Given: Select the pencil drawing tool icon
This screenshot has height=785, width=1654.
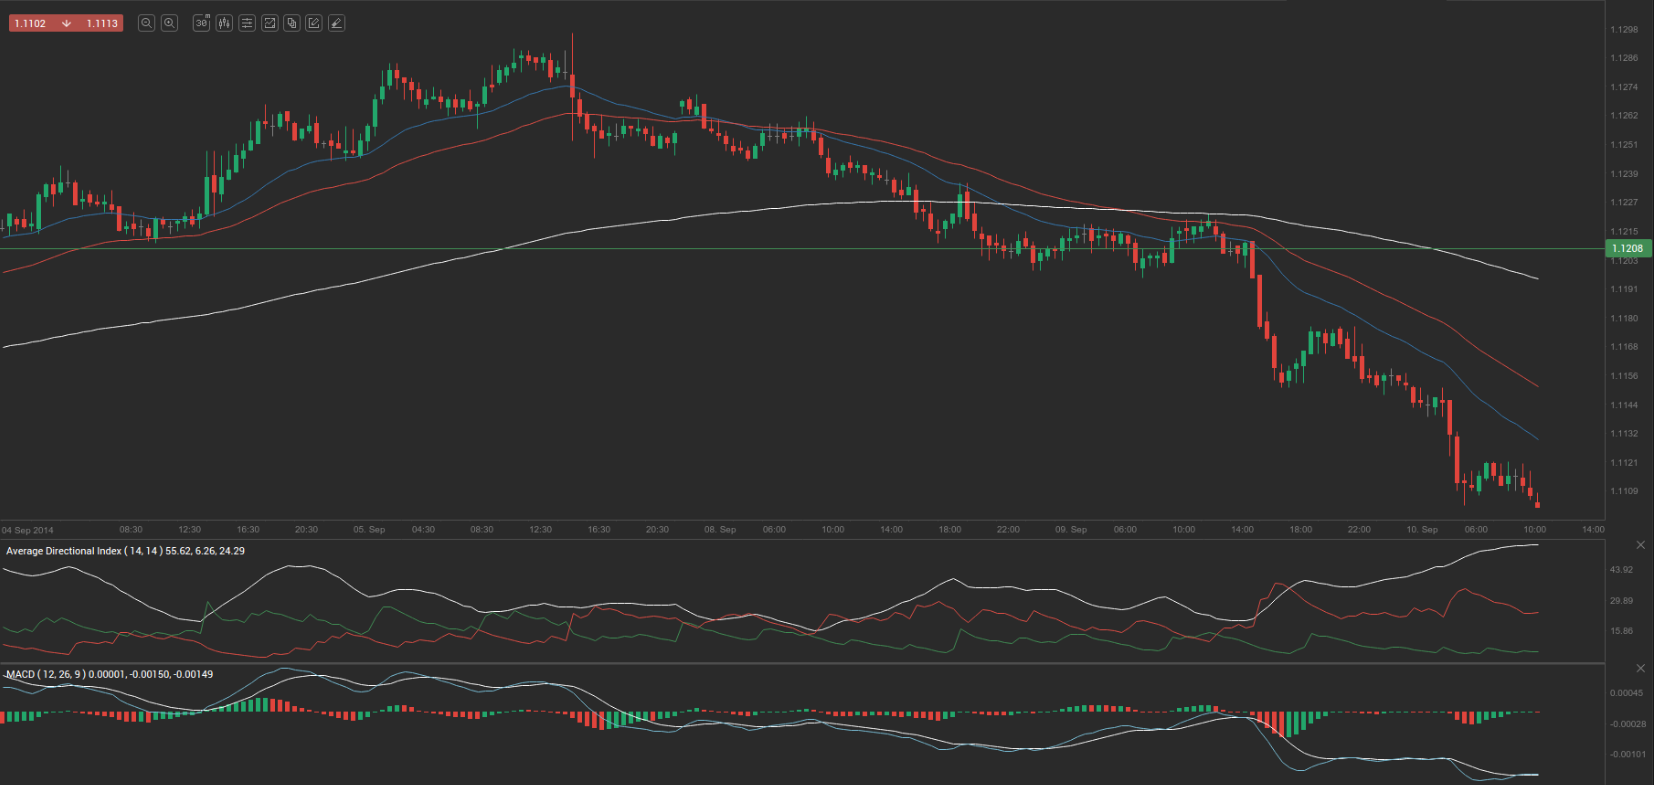Looking at the screenshot, I should tap(314, 23).
